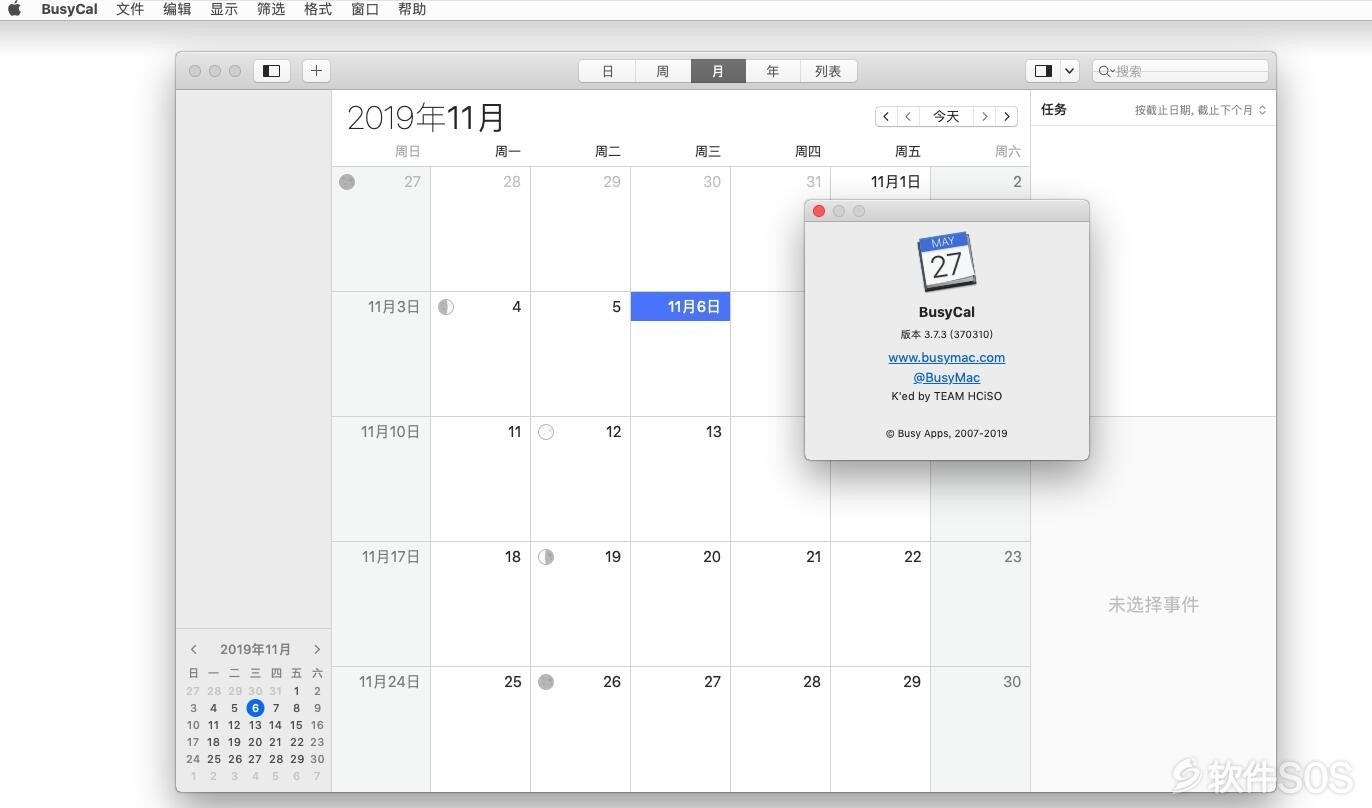Viewport: 1372px width, 808px height.
Task: Open www.busymac.com link
Action: tap(946, 357)
